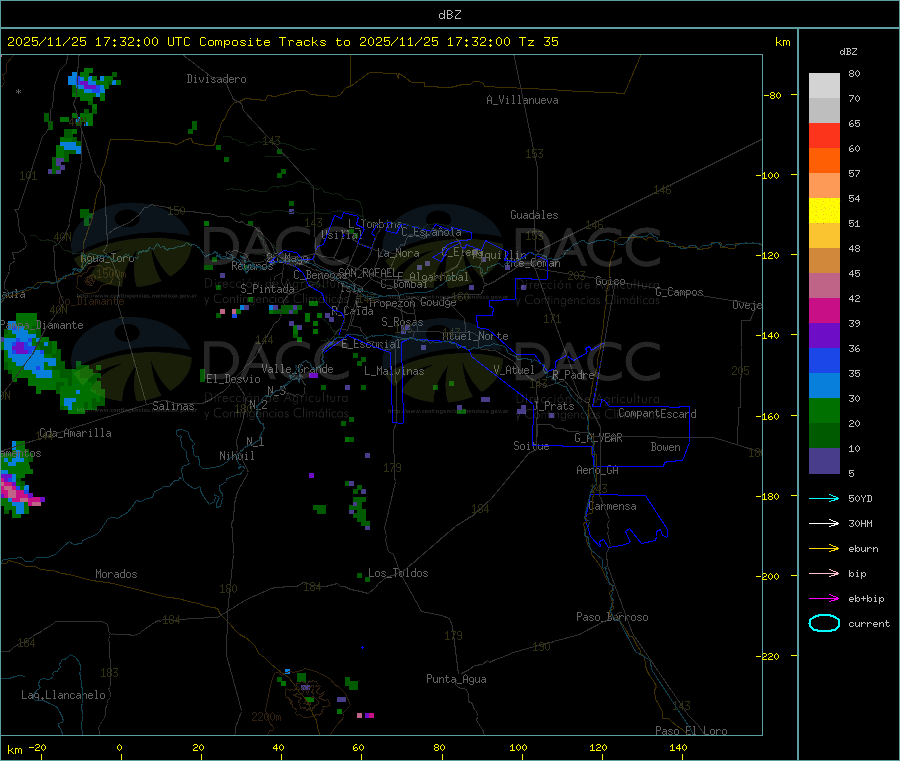
Task: Click the 2200m contour label
Action: [x=266, y=717]
